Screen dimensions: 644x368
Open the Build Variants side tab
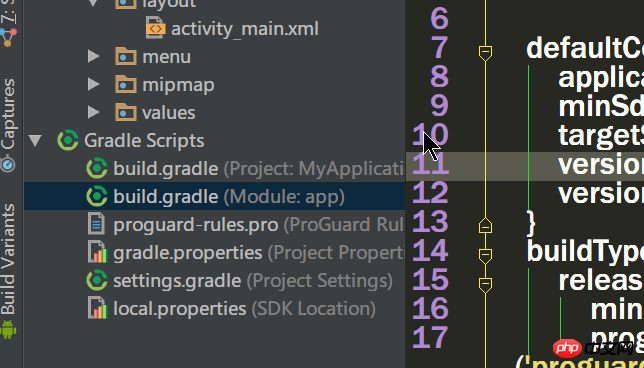click(x=8, y=259)
